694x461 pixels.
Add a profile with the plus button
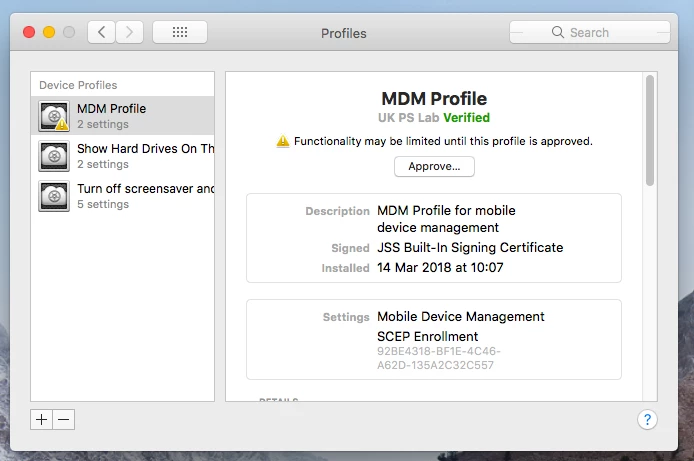(41, 419)
